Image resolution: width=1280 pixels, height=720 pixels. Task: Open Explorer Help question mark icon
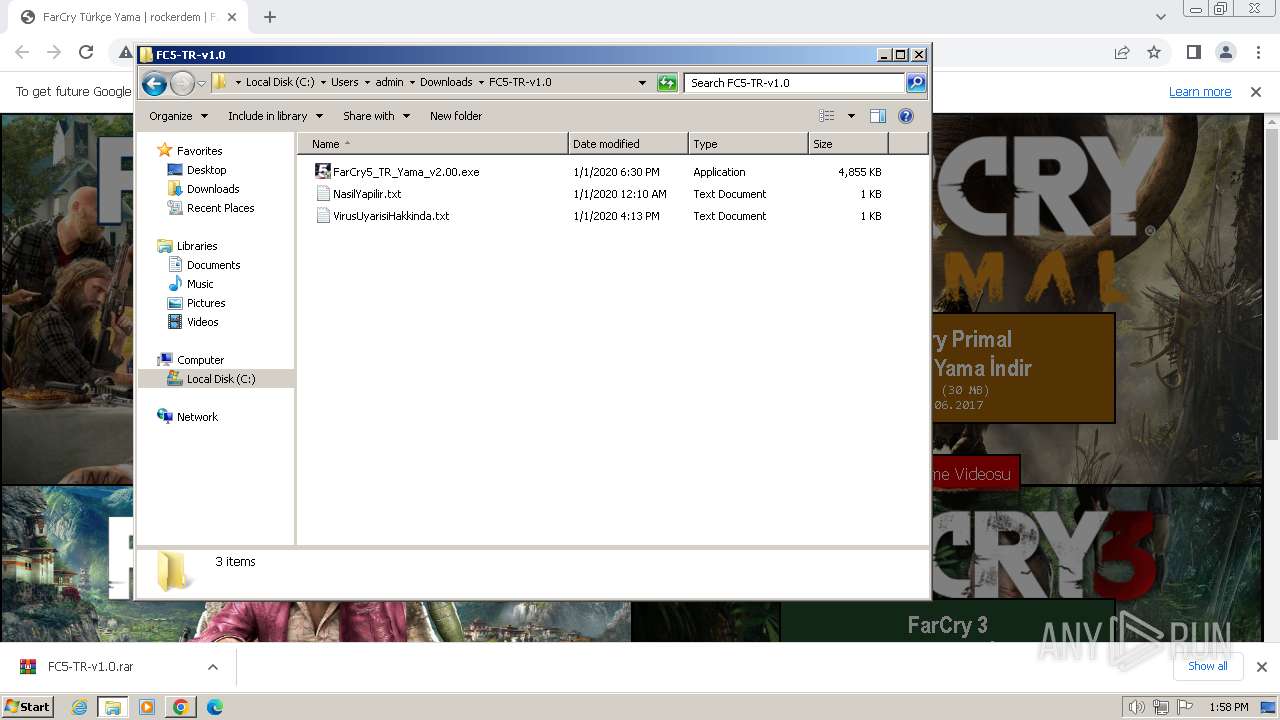tap(906, 116)
